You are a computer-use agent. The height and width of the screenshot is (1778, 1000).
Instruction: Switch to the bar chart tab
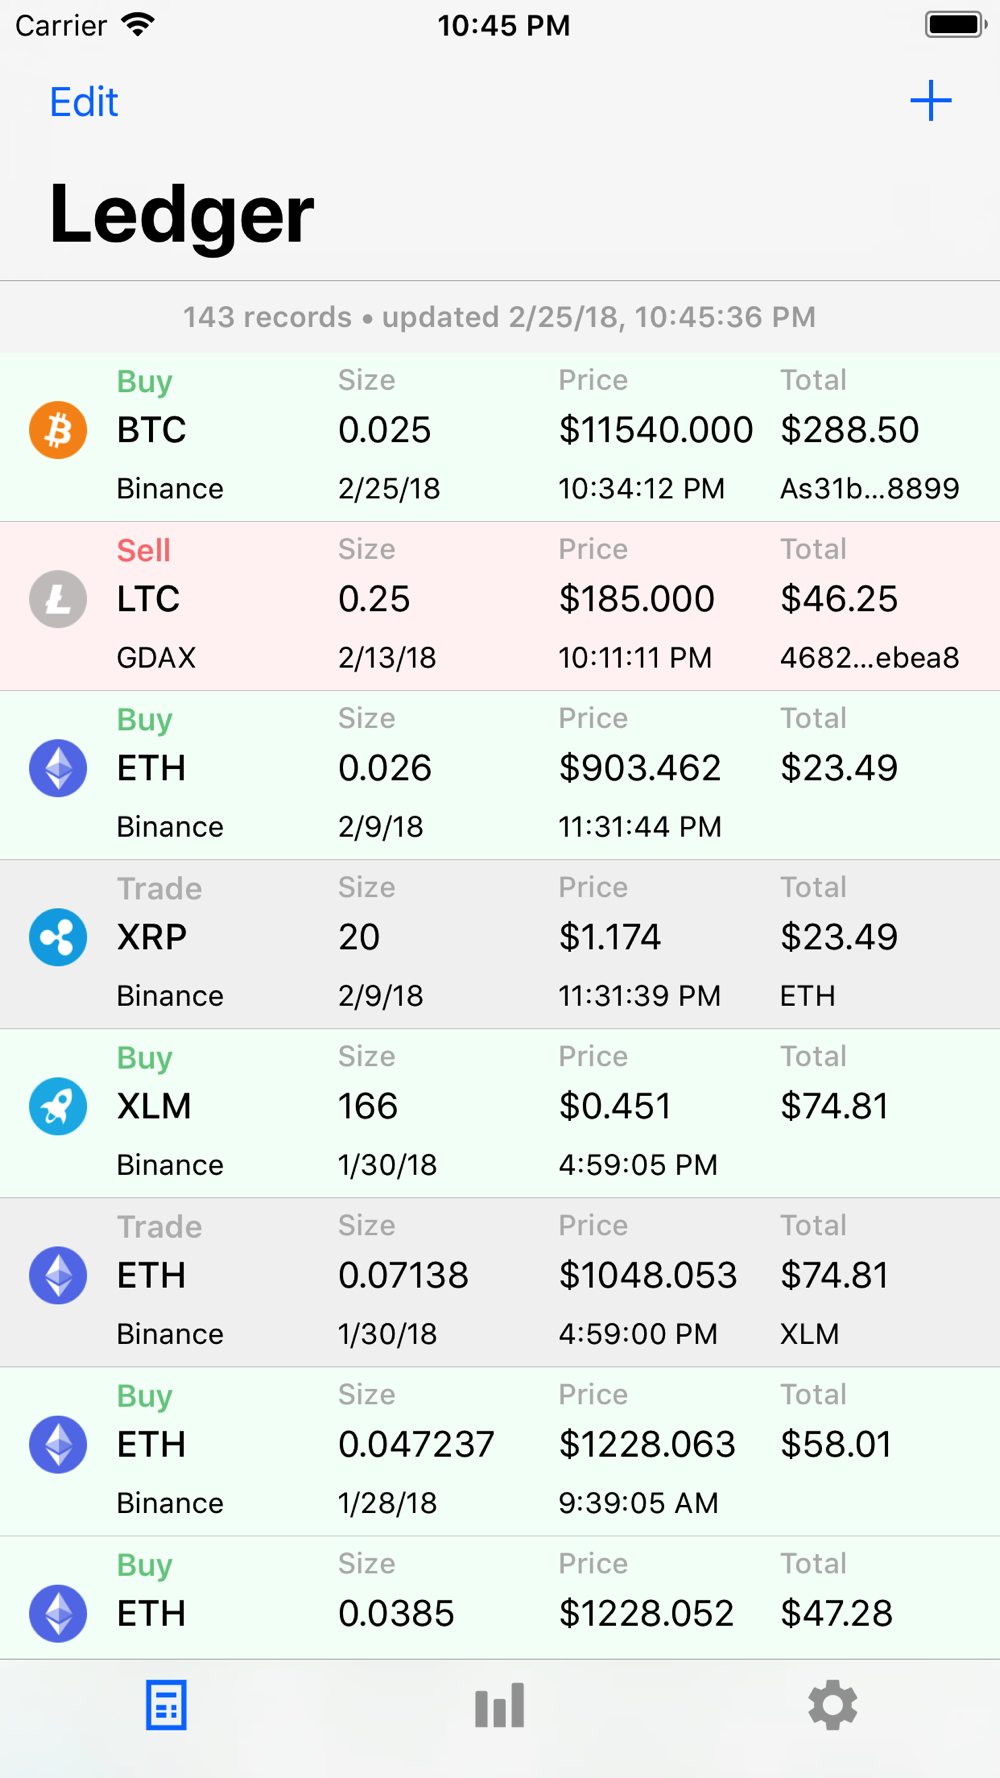pos(500,1705)
